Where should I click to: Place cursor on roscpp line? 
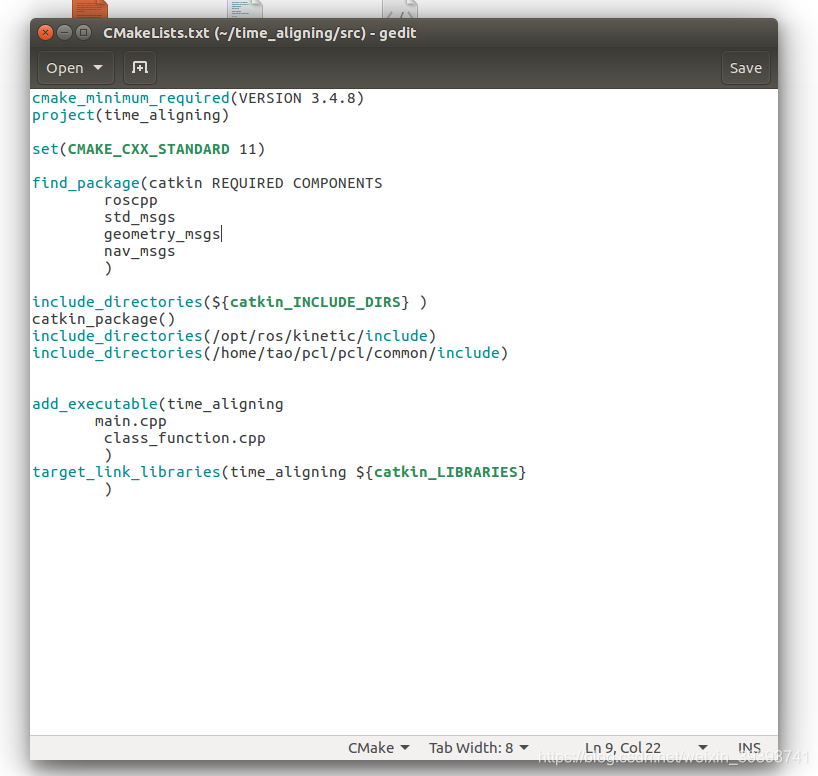coord(130,200)
